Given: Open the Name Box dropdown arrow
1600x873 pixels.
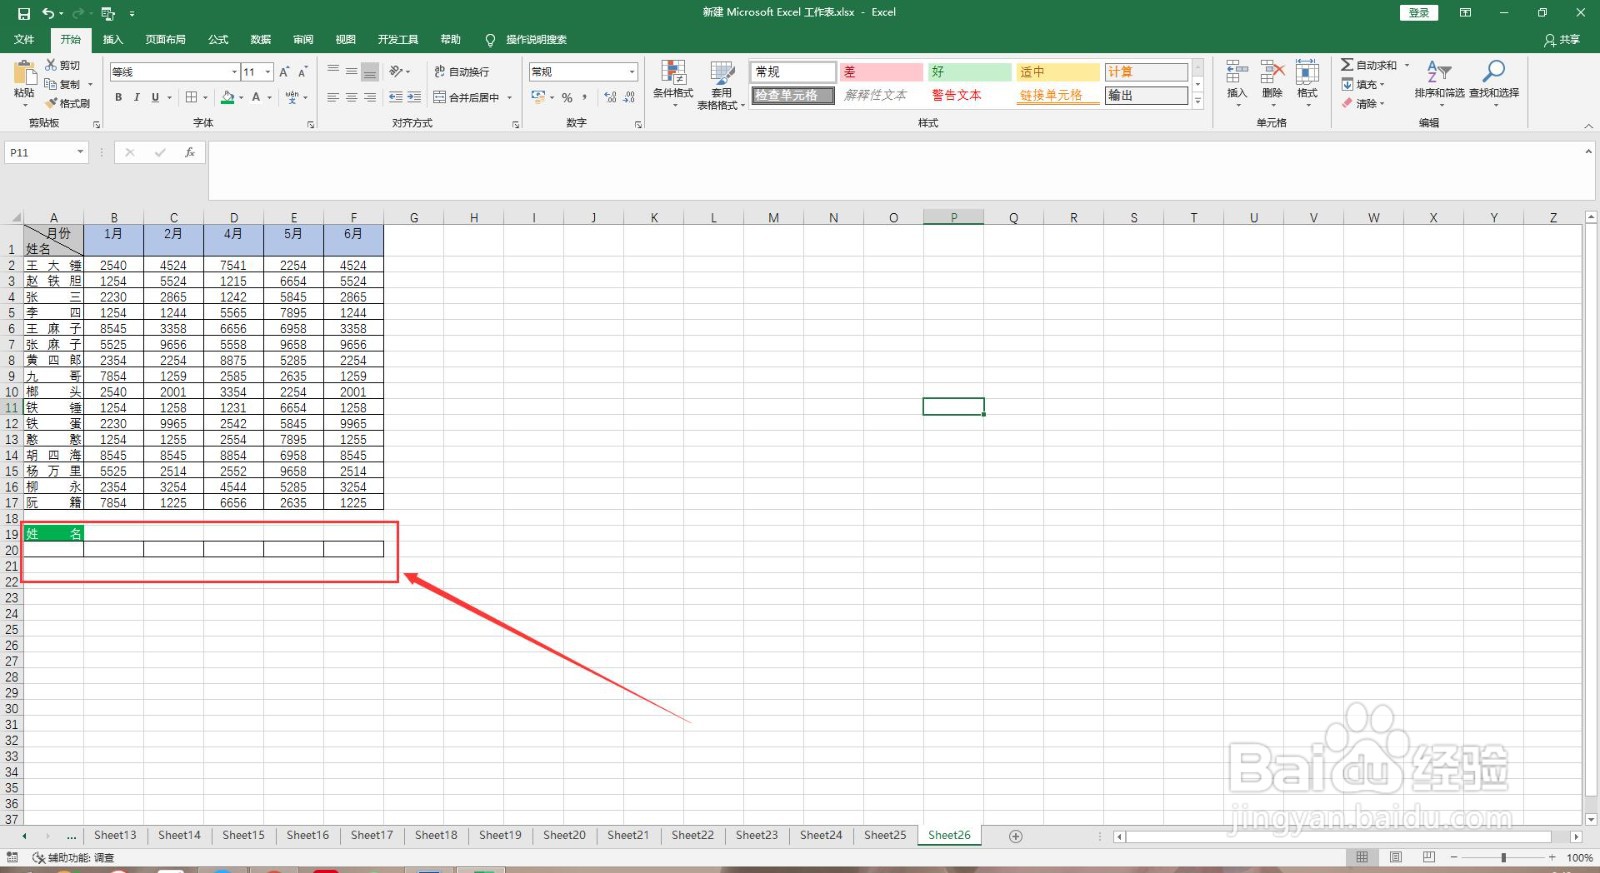Looking at the screenshot, I should [80, 152].
